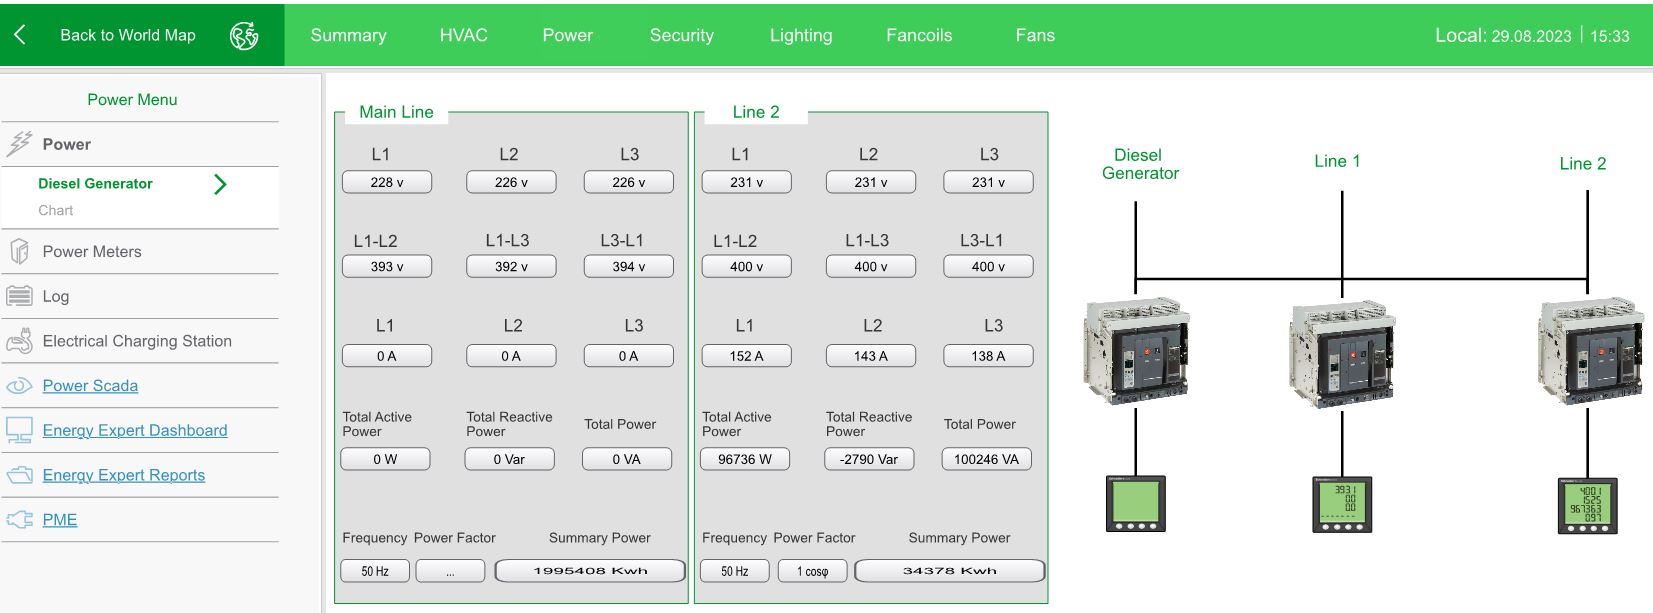Click Line 2 Total Active Power value
The width and height of the screenshot is (1653, 613).
click(745, 459)
